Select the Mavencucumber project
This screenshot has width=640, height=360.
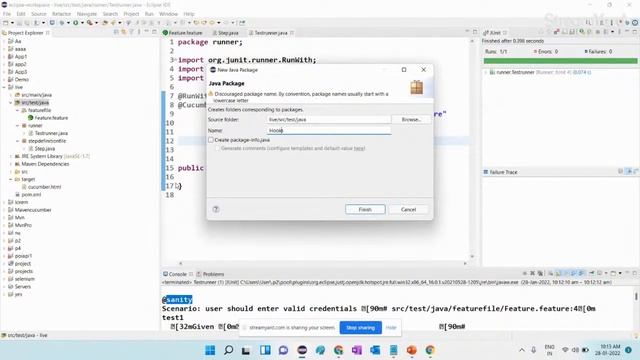[x=29, y=210]
